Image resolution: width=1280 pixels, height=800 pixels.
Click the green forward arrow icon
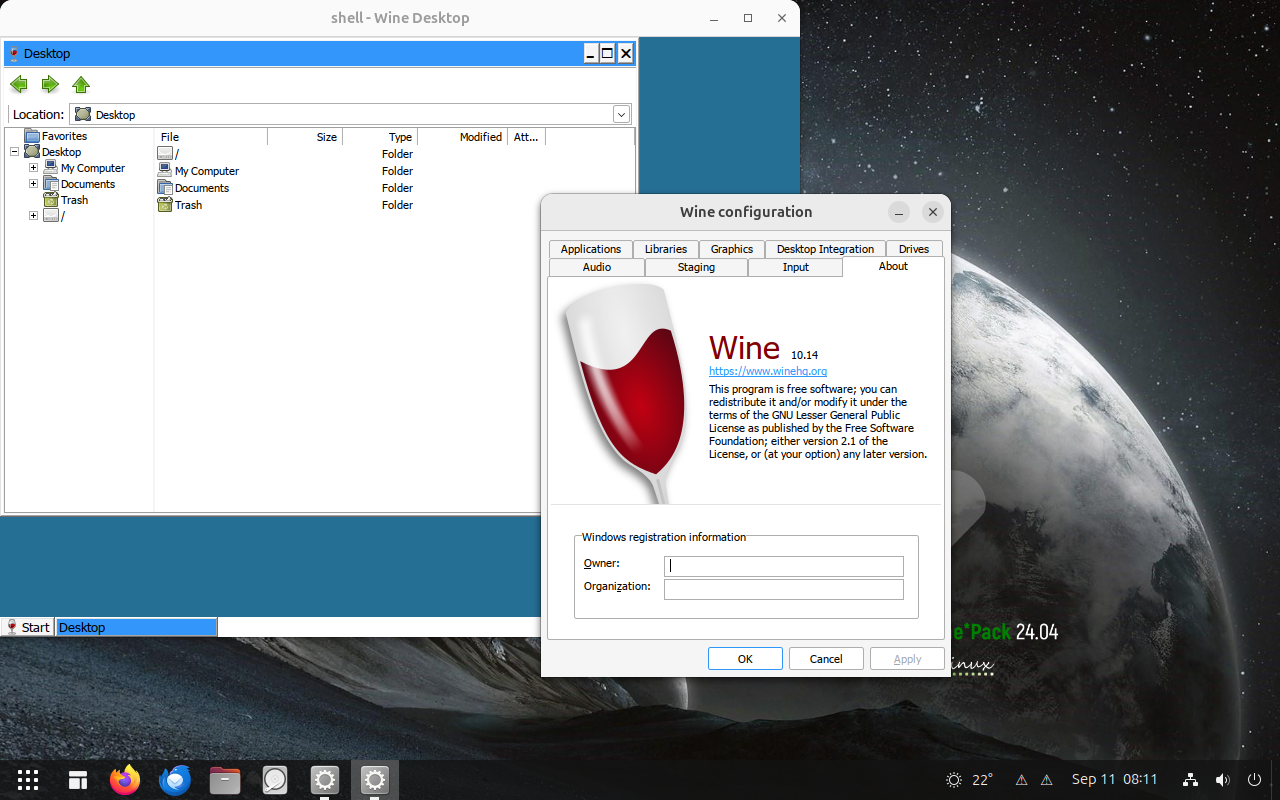click(x=50, y=84)
